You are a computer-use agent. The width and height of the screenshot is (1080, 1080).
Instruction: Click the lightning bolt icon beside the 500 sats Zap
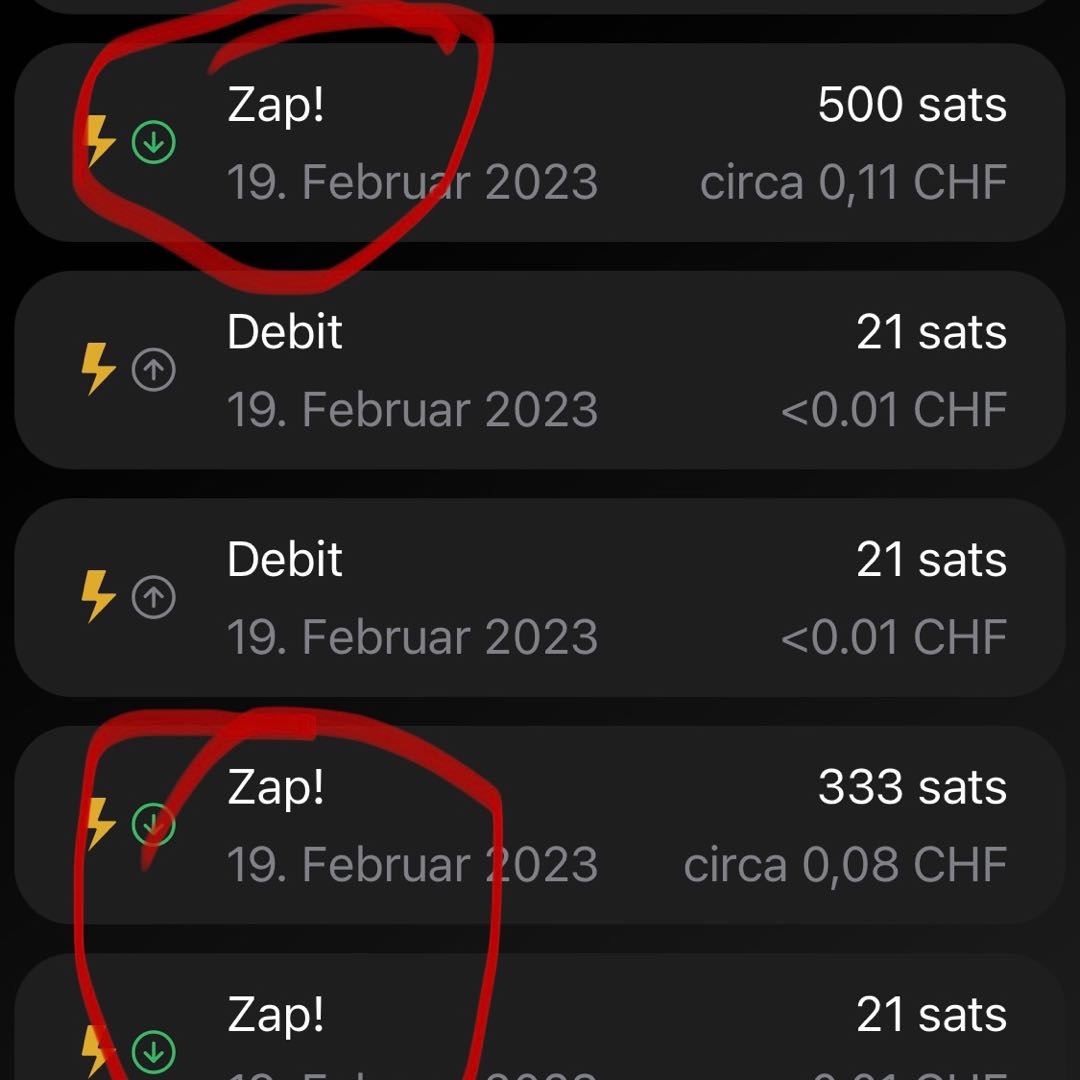[98, 142]
